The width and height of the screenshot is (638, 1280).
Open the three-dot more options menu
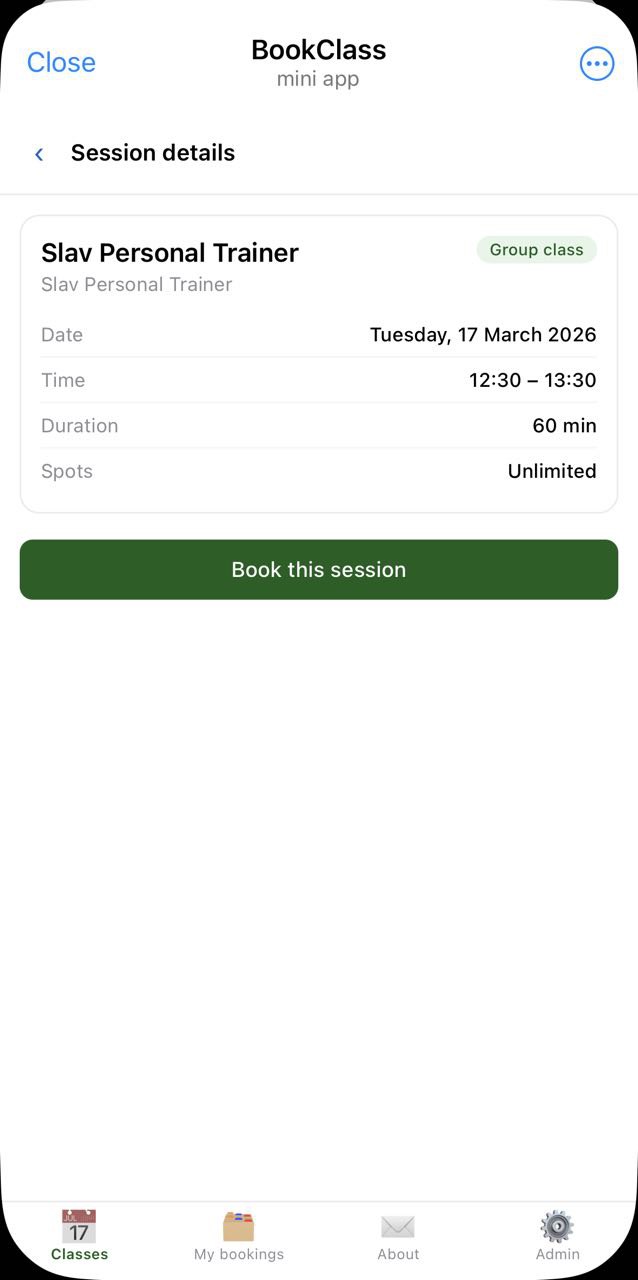click(x=597, y=64)
